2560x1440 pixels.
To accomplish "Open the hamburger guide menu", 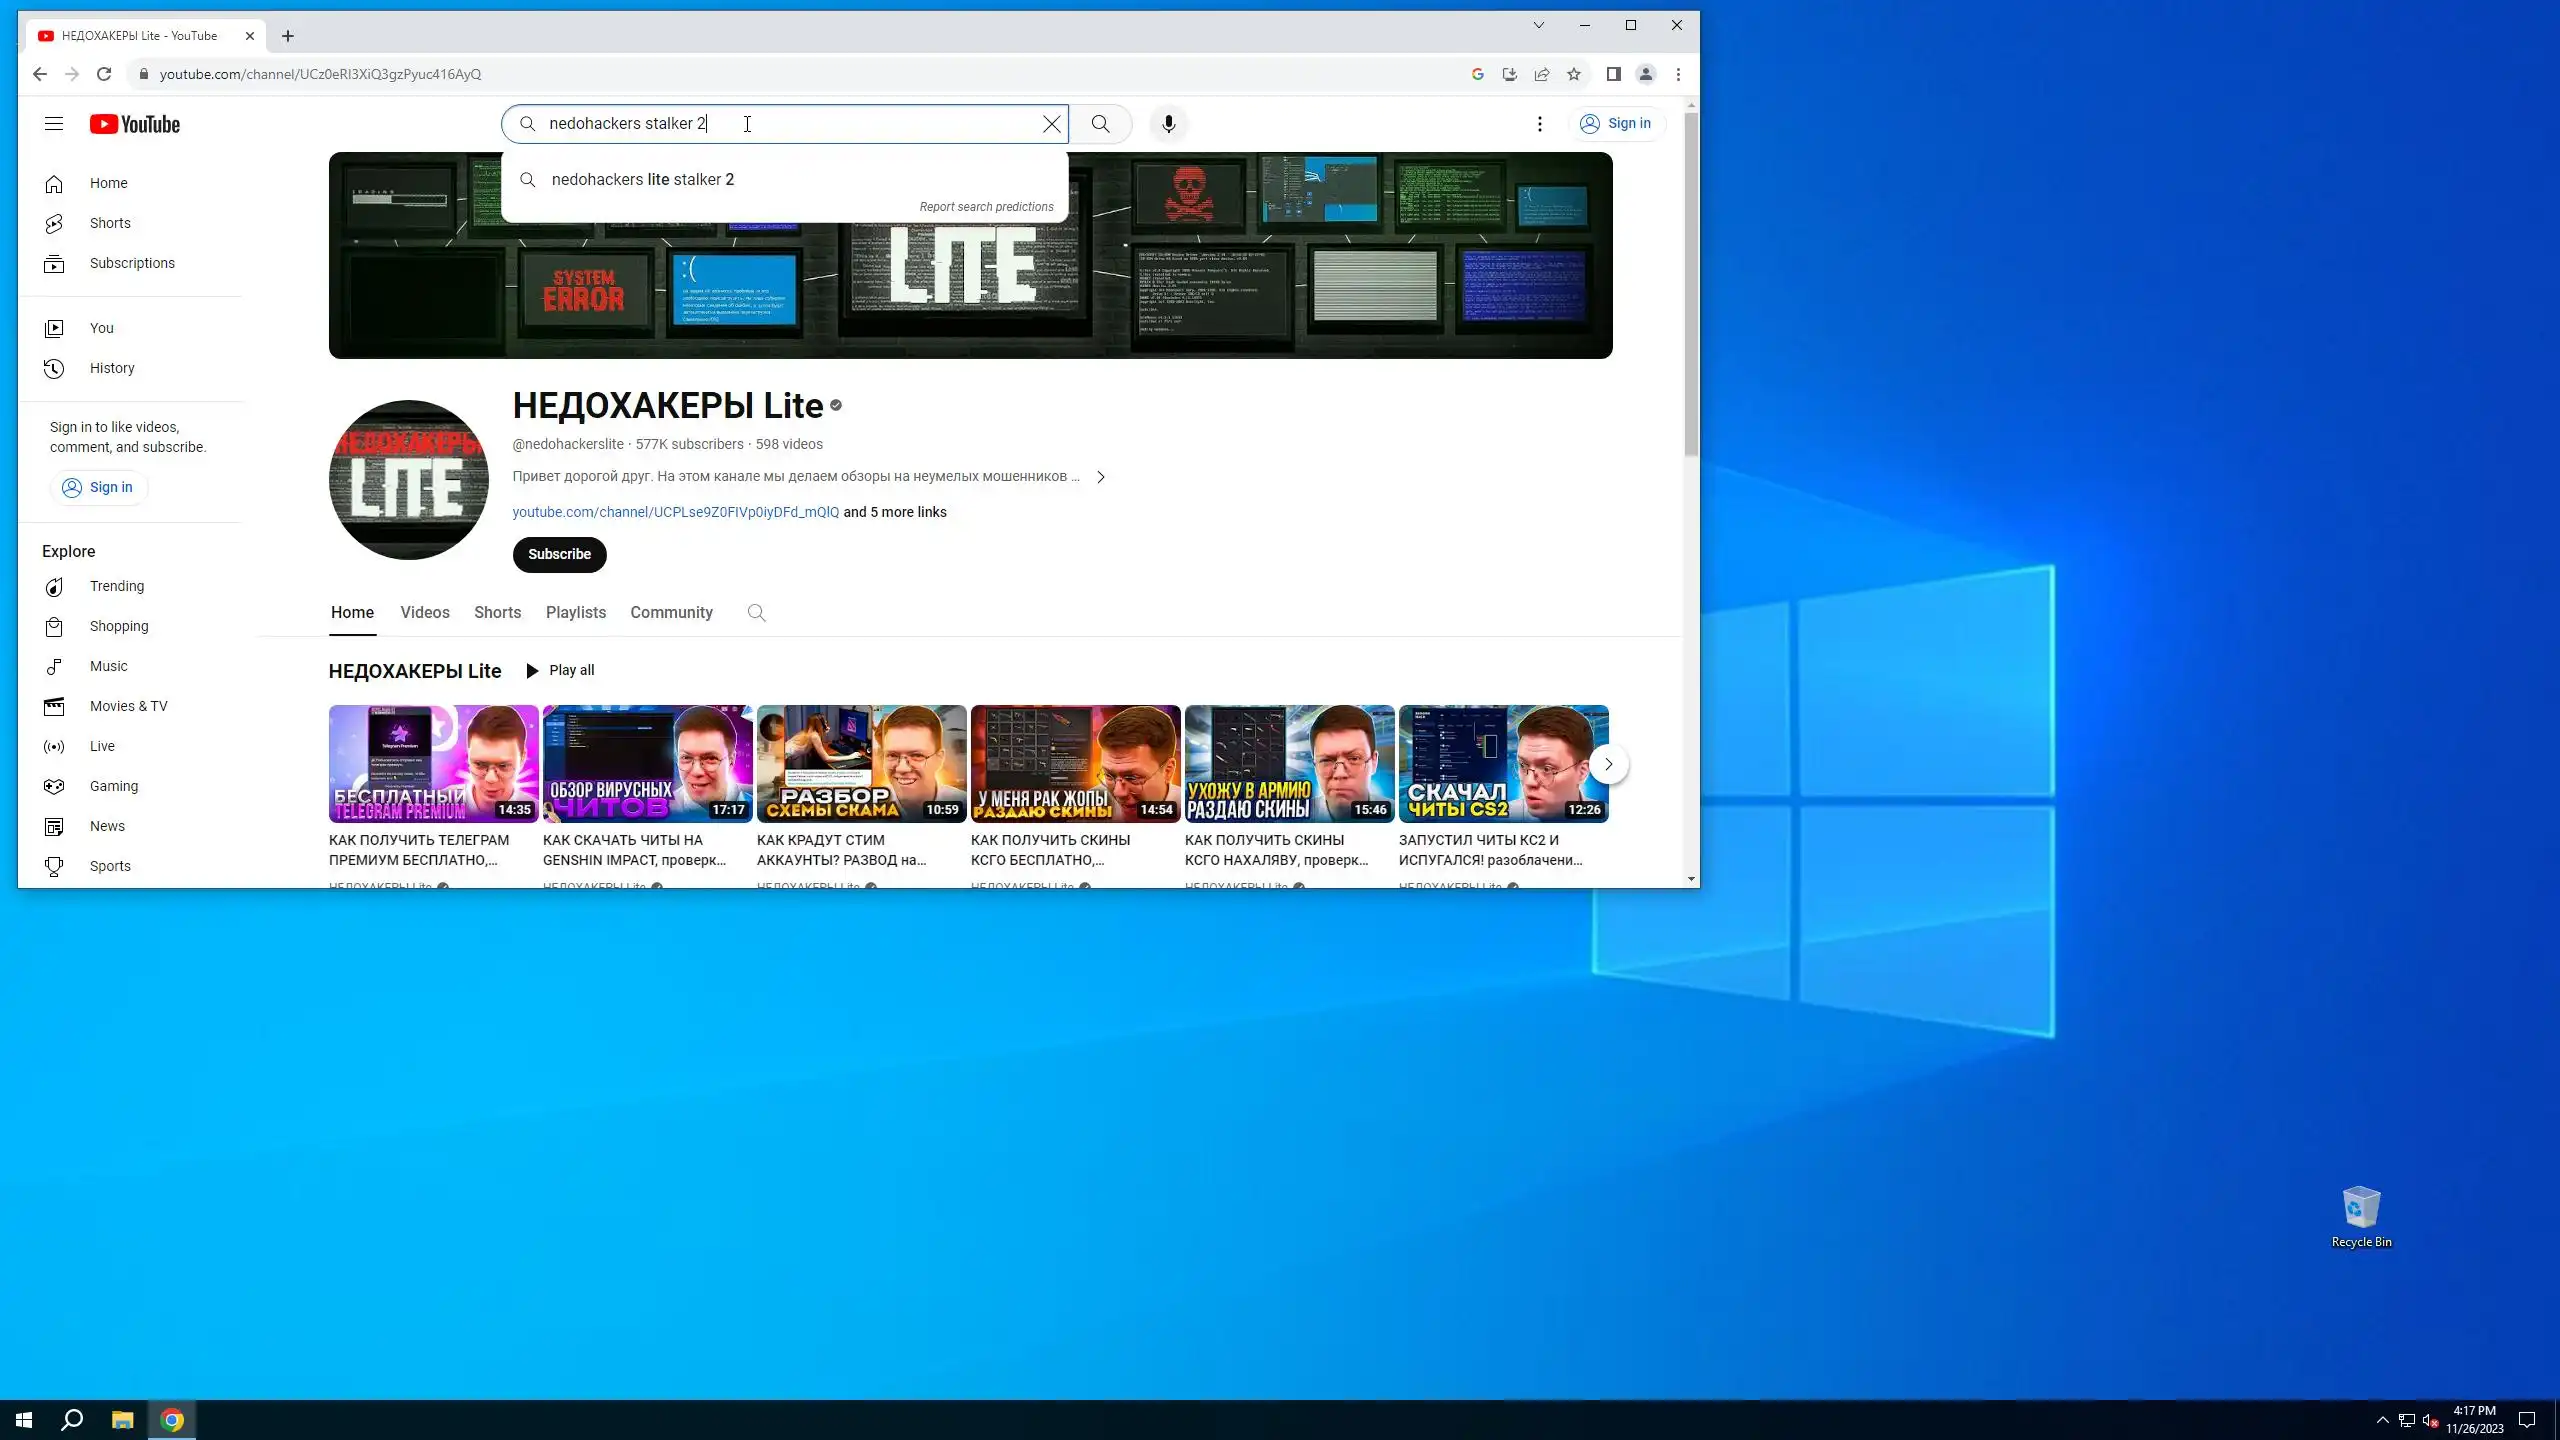I will 54,124.
